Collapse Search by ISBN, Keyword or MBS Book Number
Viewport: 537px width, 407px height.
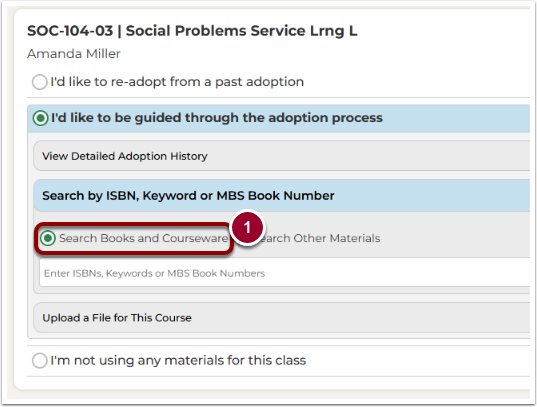[282, 196]
